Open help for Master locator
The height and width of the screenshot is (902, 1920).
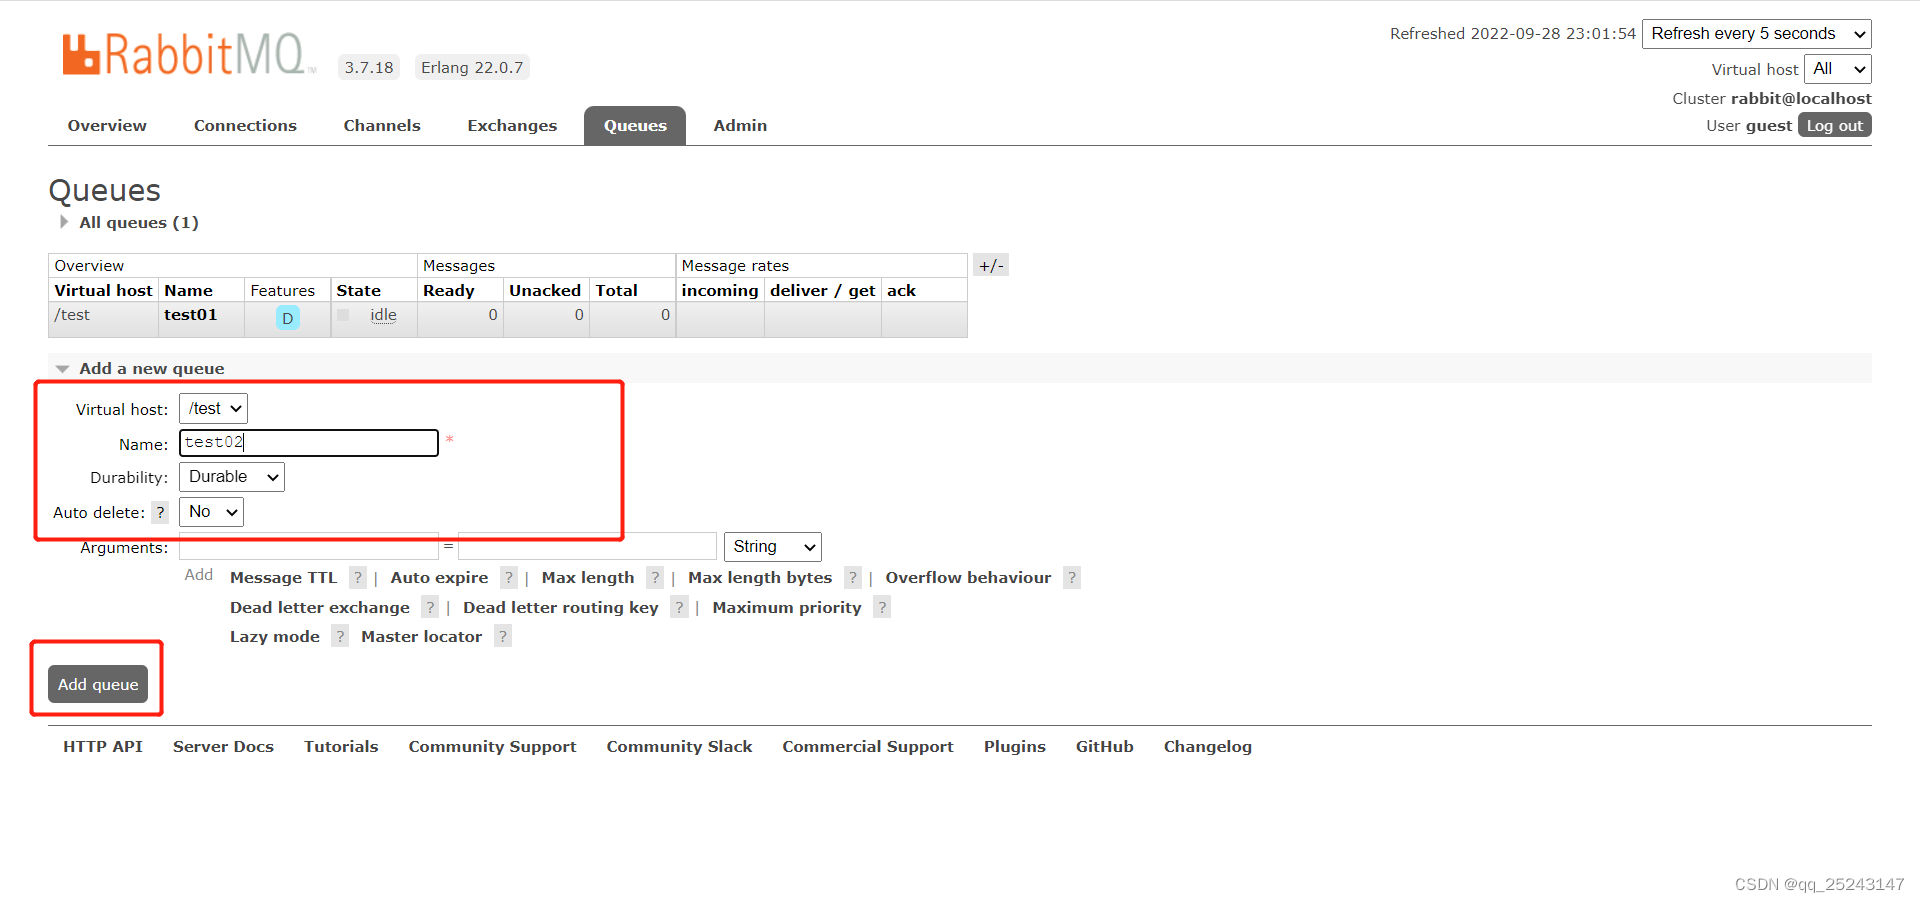502,636
